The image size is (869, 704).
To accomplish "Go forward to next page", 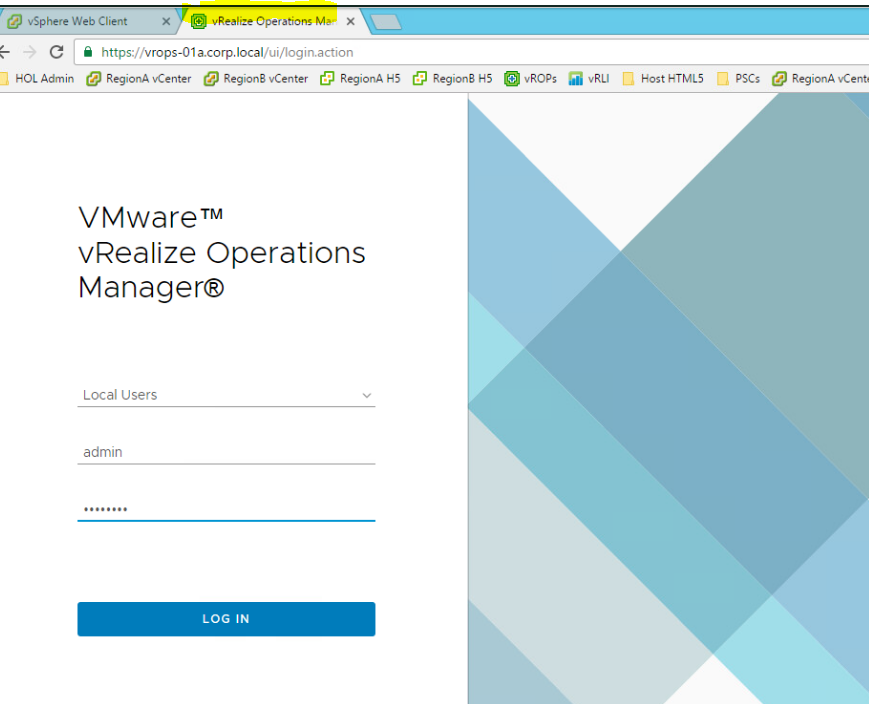I will point(30,52).
